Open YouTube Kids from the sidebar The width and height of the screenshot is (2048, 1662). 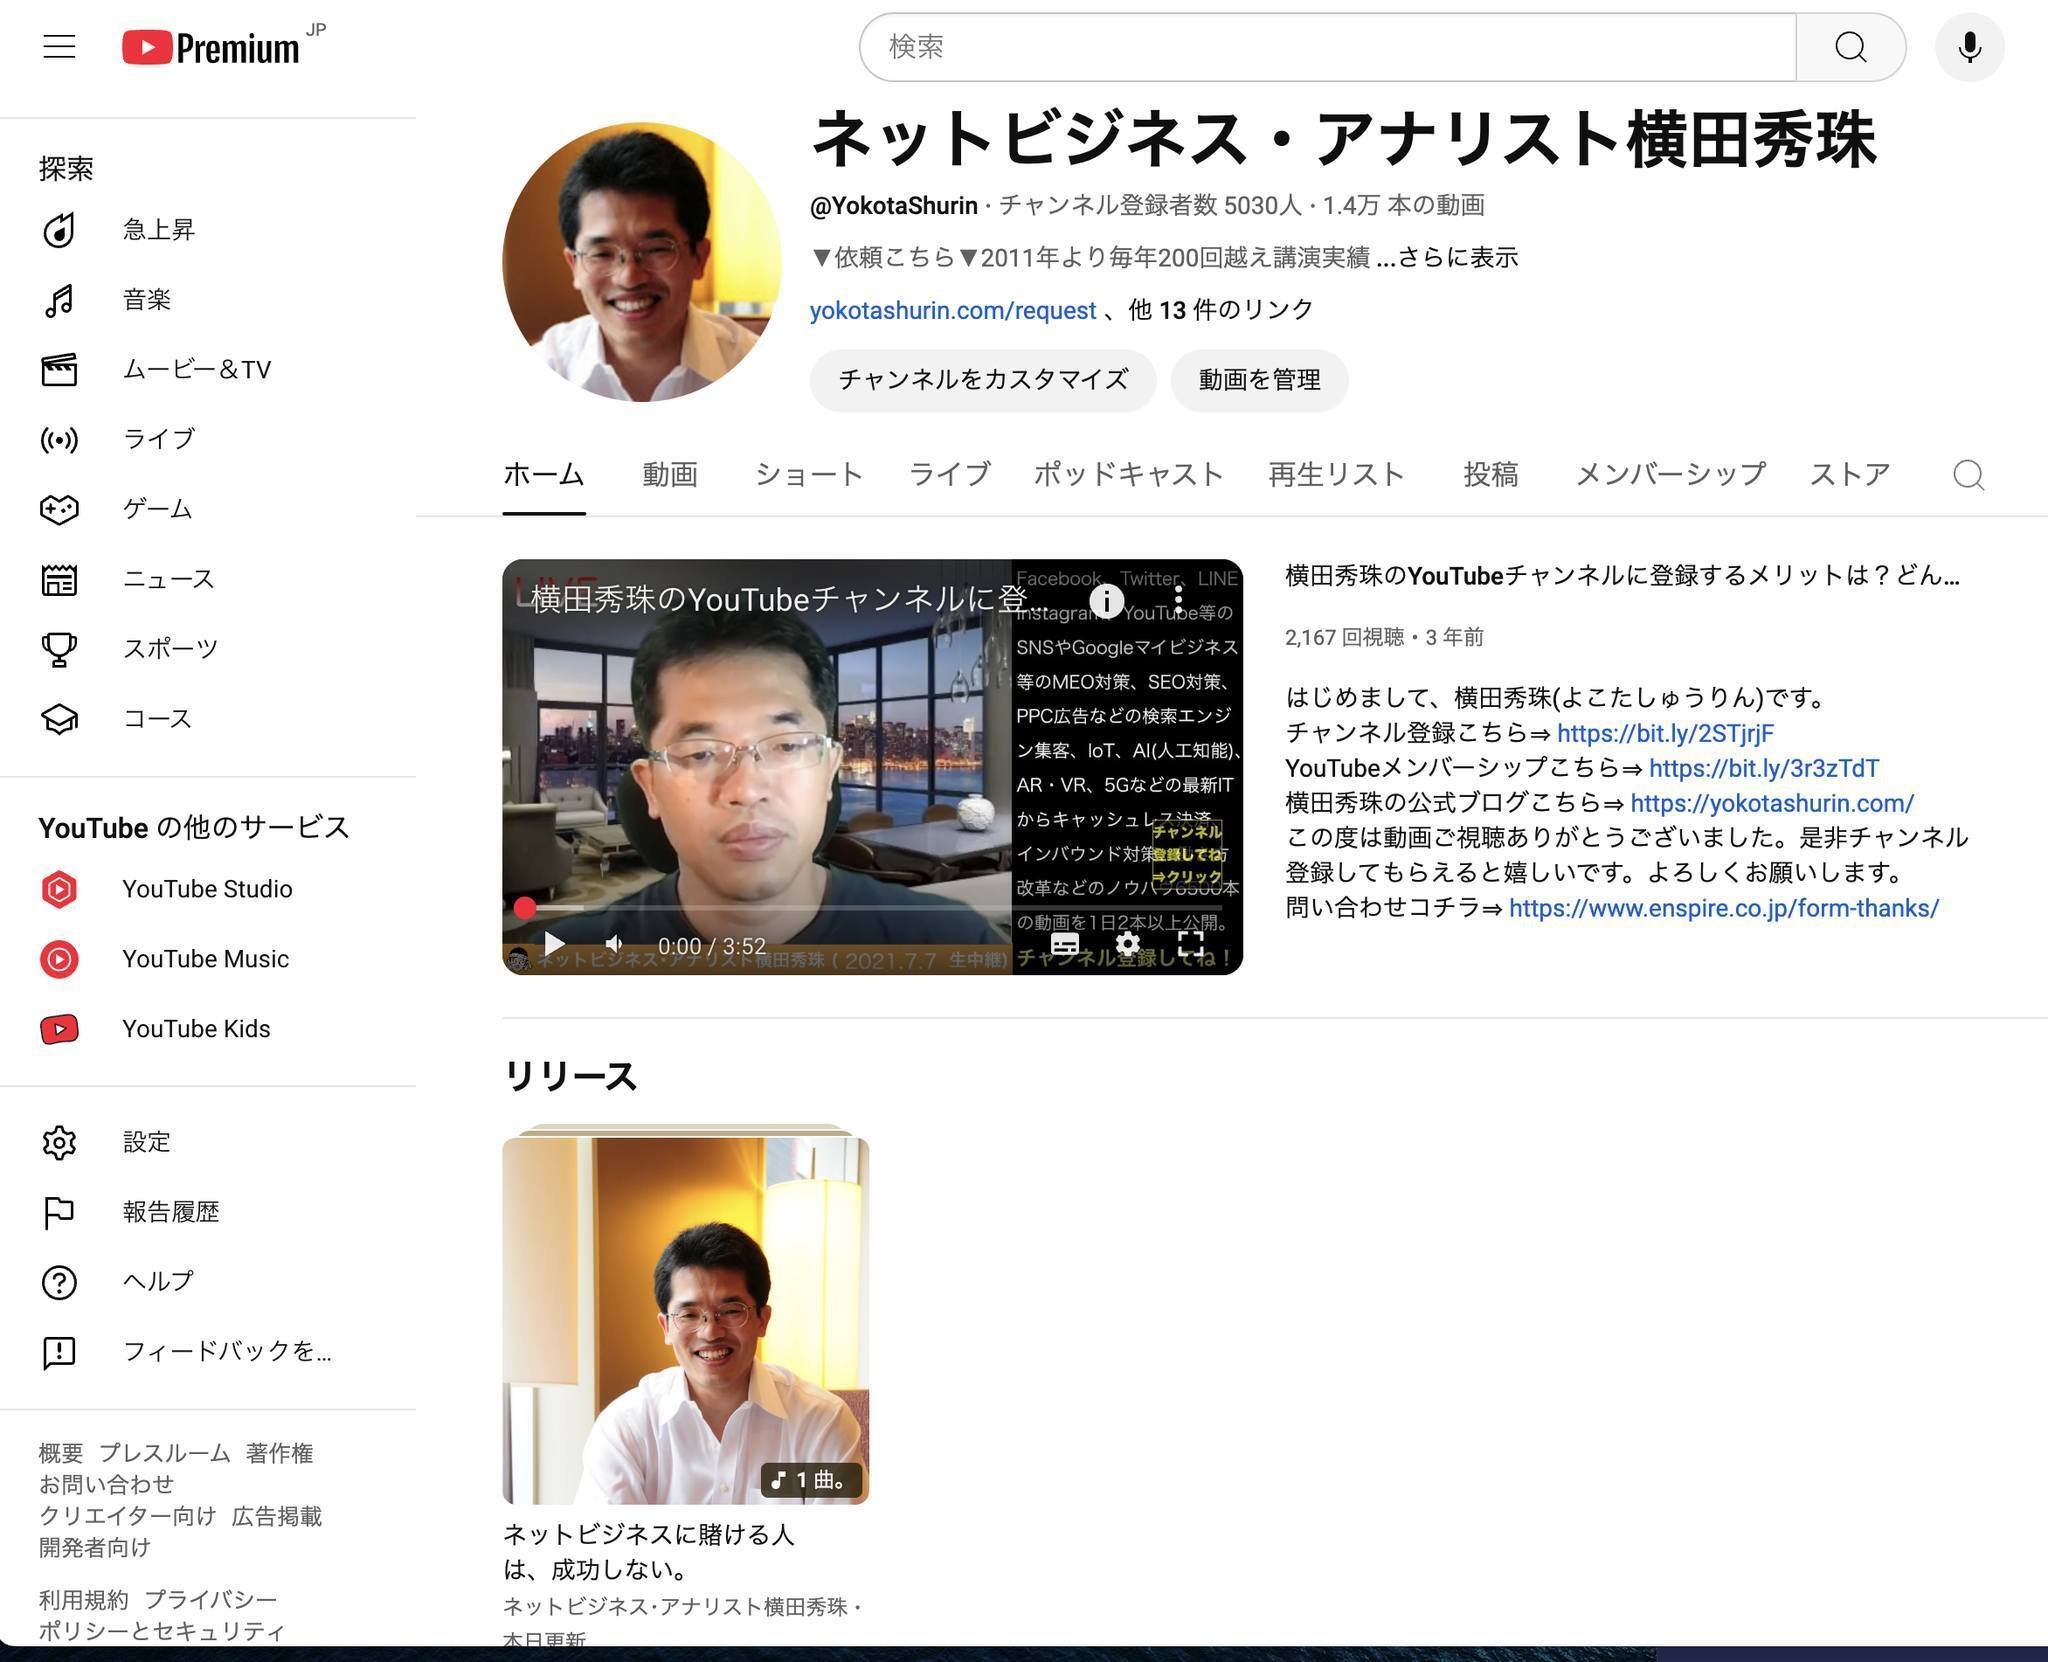[x=196, y=1028]
